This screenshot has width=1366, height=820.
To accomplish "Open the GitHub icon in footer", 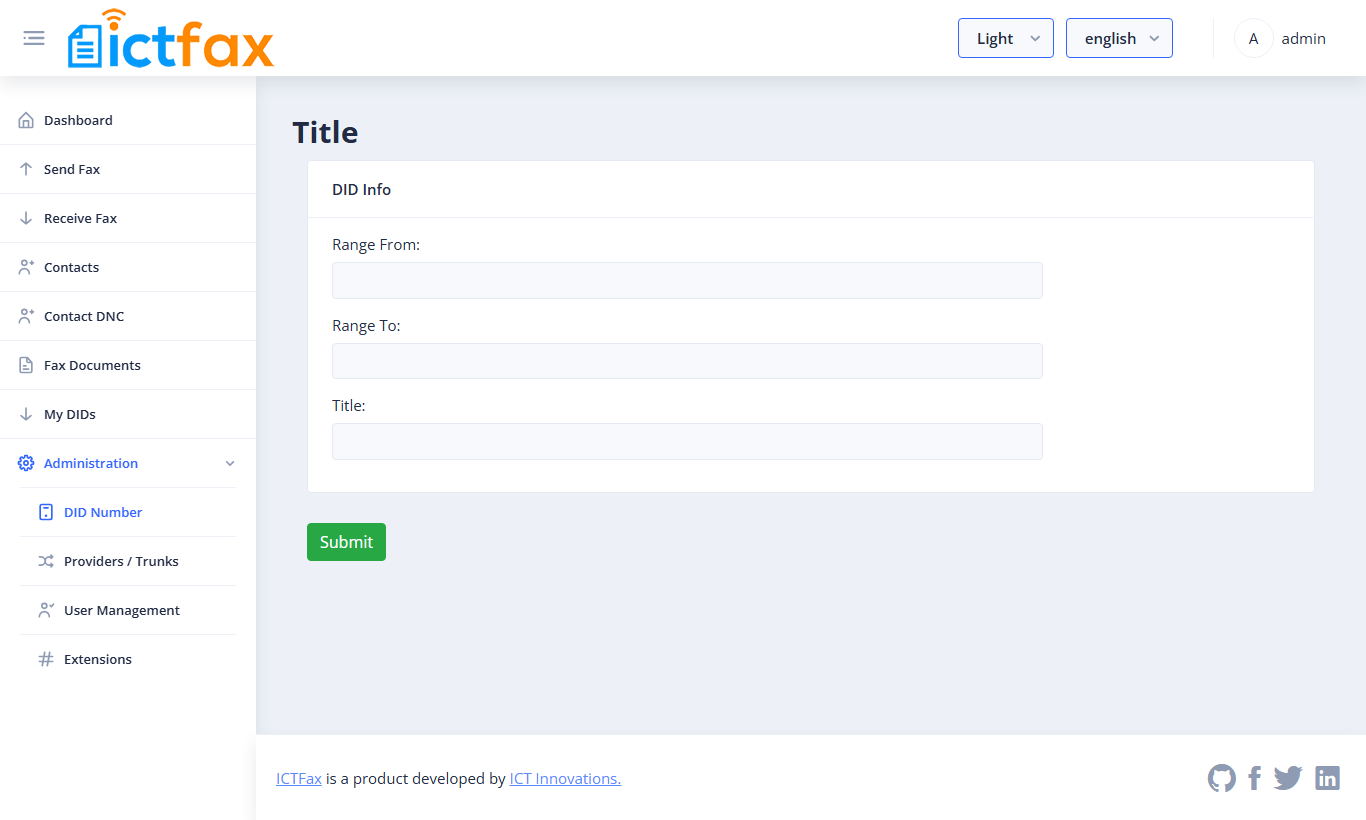I will tap(1222, 778).
